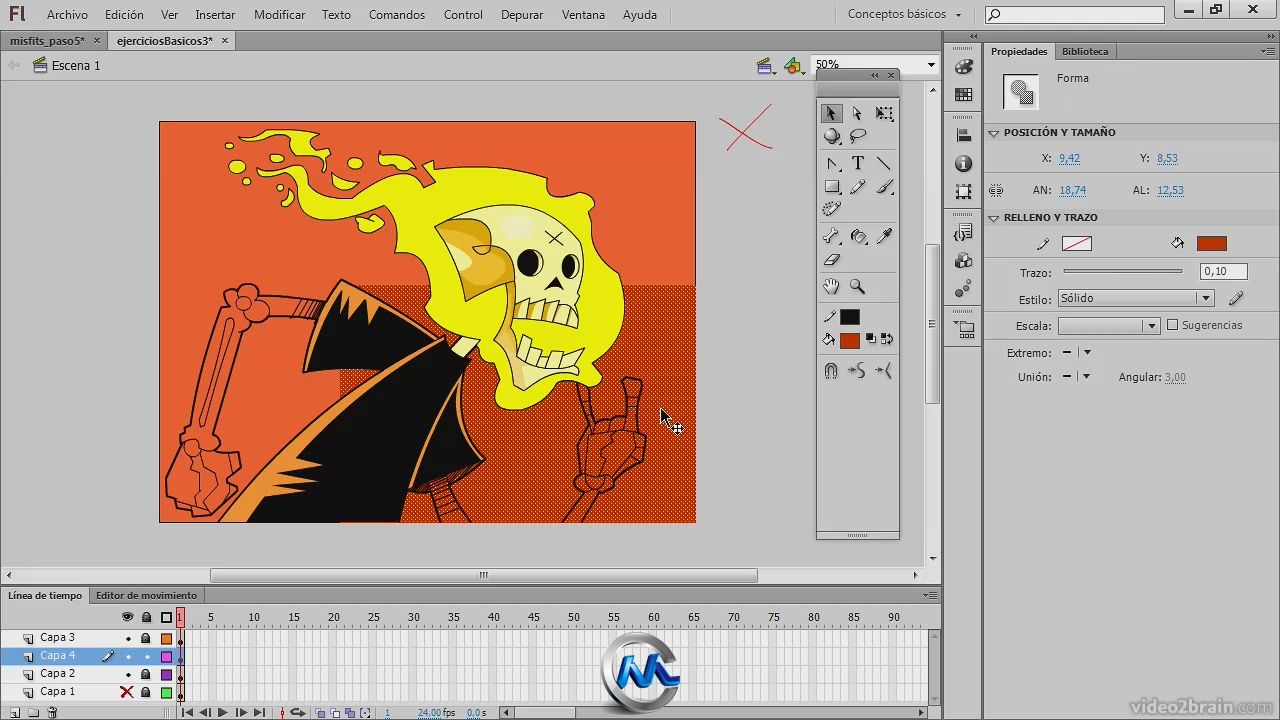Toggle Onion Skin in timeline
Image resolution: width=1280 pixels, height=720 pixels.
tap(320, 713)
